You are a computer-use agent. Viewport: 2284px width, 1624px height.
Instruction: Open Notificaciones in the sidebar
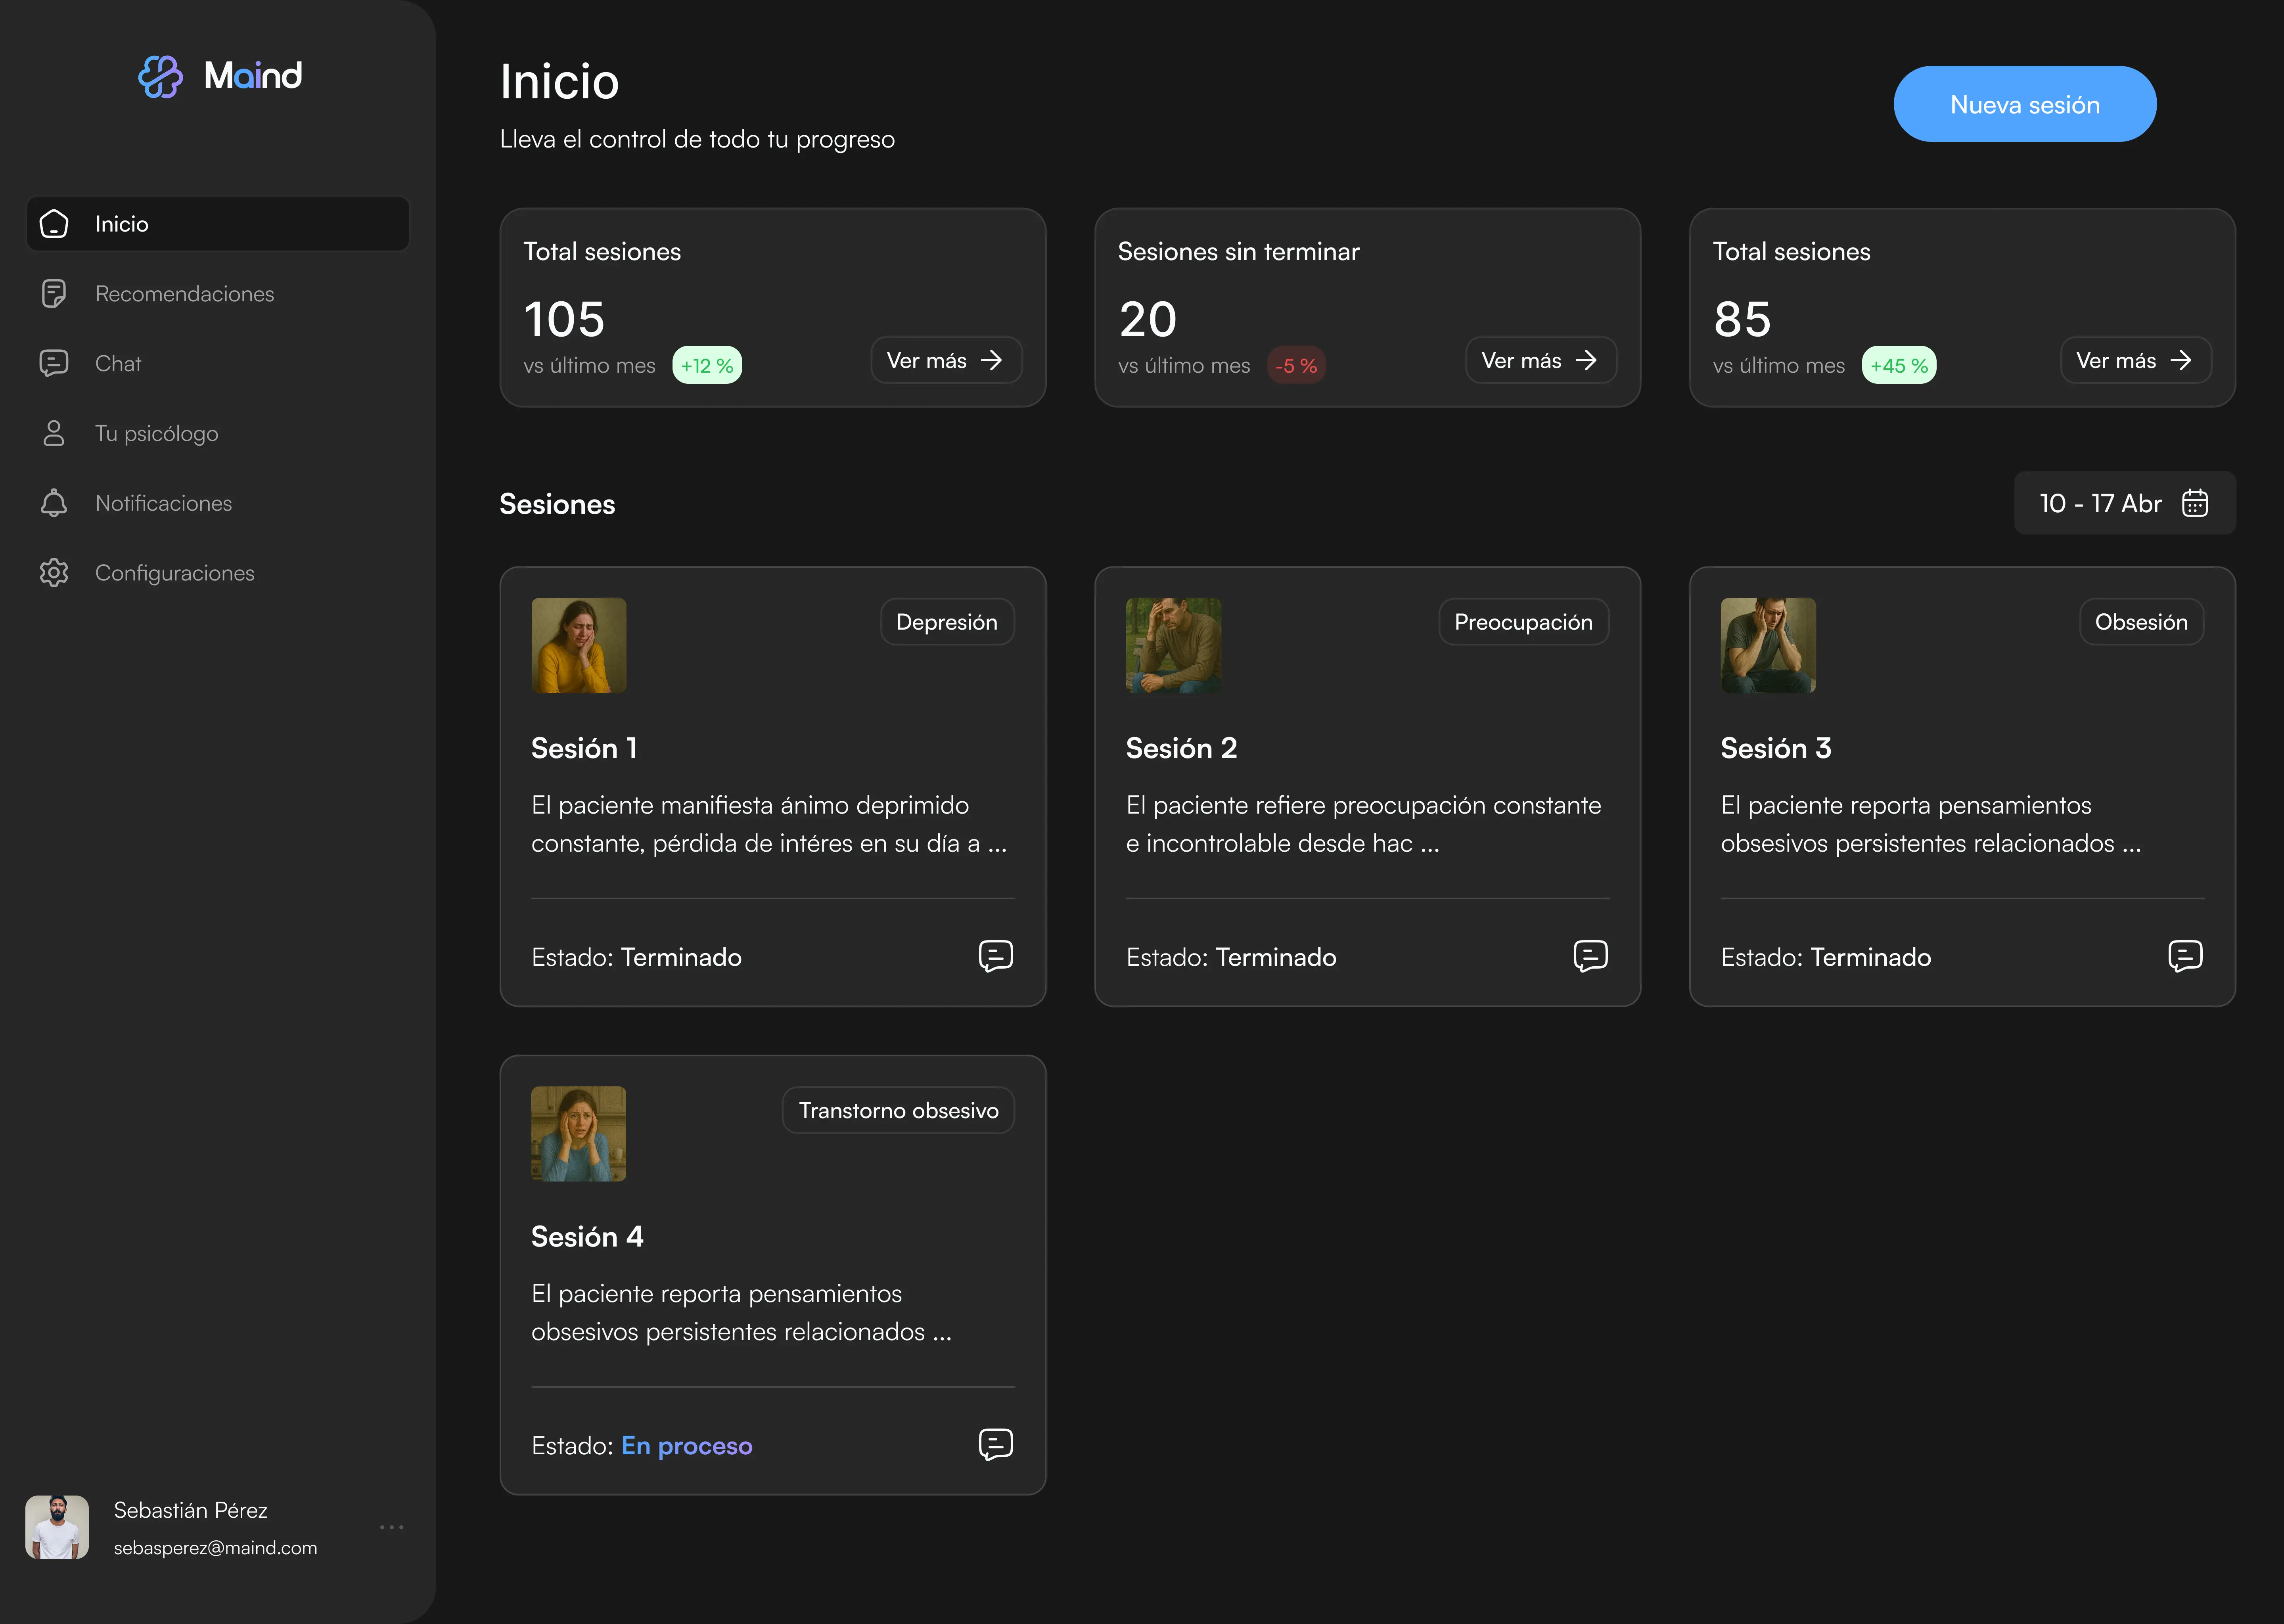(x=218, y=503)
